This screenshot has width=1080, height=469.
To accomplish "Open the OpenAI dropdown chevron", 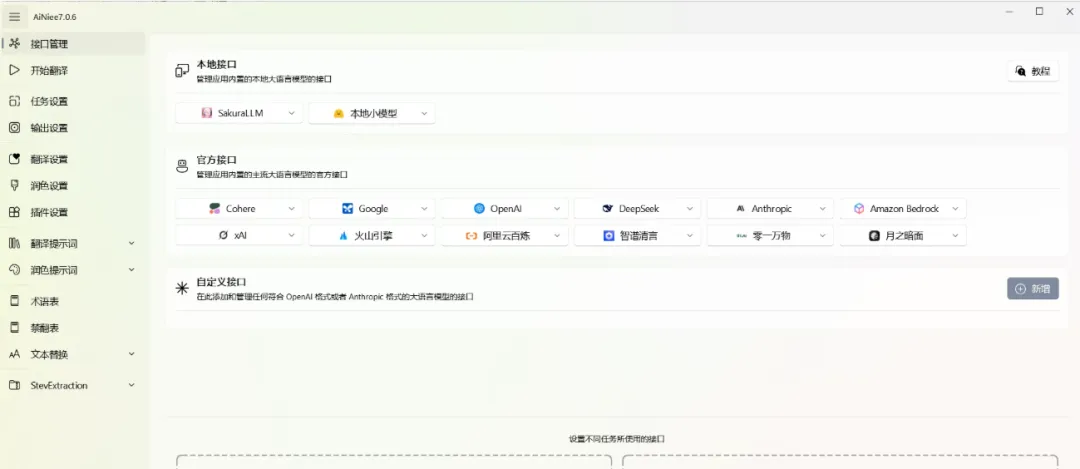I will pos(557,209).
